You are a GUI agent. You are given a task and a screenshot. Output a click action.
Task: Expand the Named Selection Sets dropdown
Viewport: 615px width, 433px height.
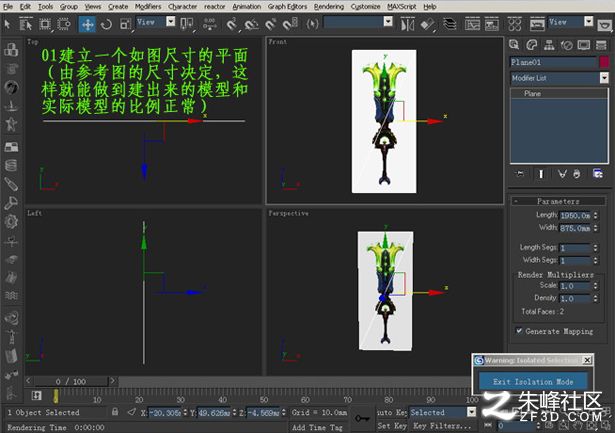point(388,22)
